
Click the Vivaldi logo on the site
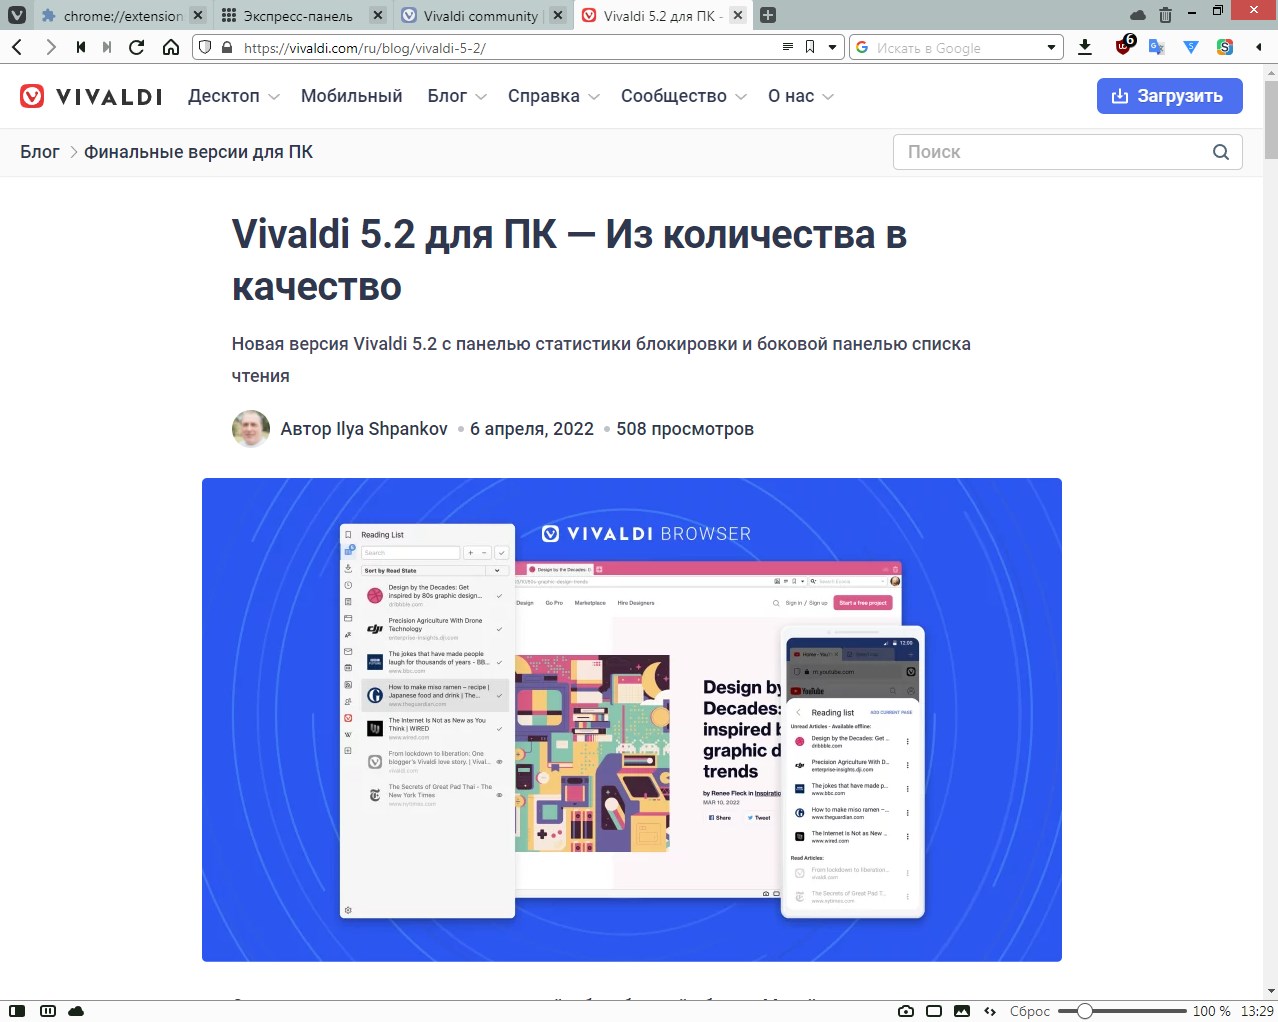pyautogui.click(x=91, y=96)
